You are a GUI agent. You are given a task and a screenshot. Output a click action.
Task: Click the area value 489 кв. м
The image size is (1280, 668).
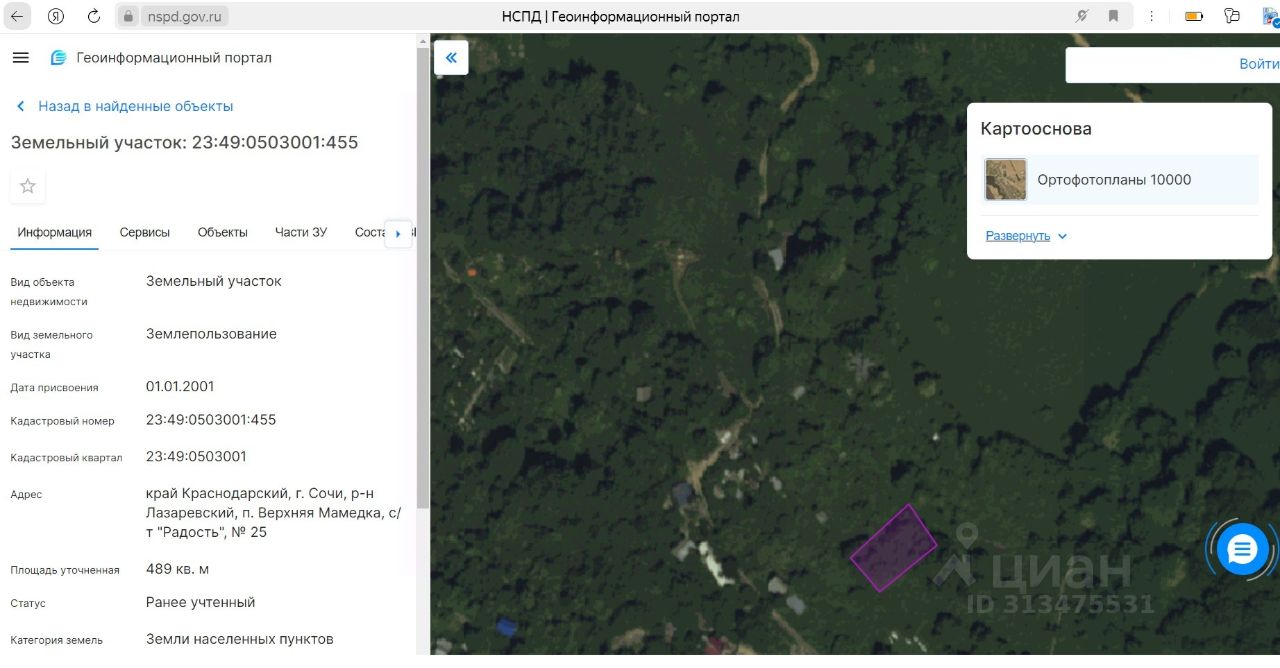click(177, 569)
